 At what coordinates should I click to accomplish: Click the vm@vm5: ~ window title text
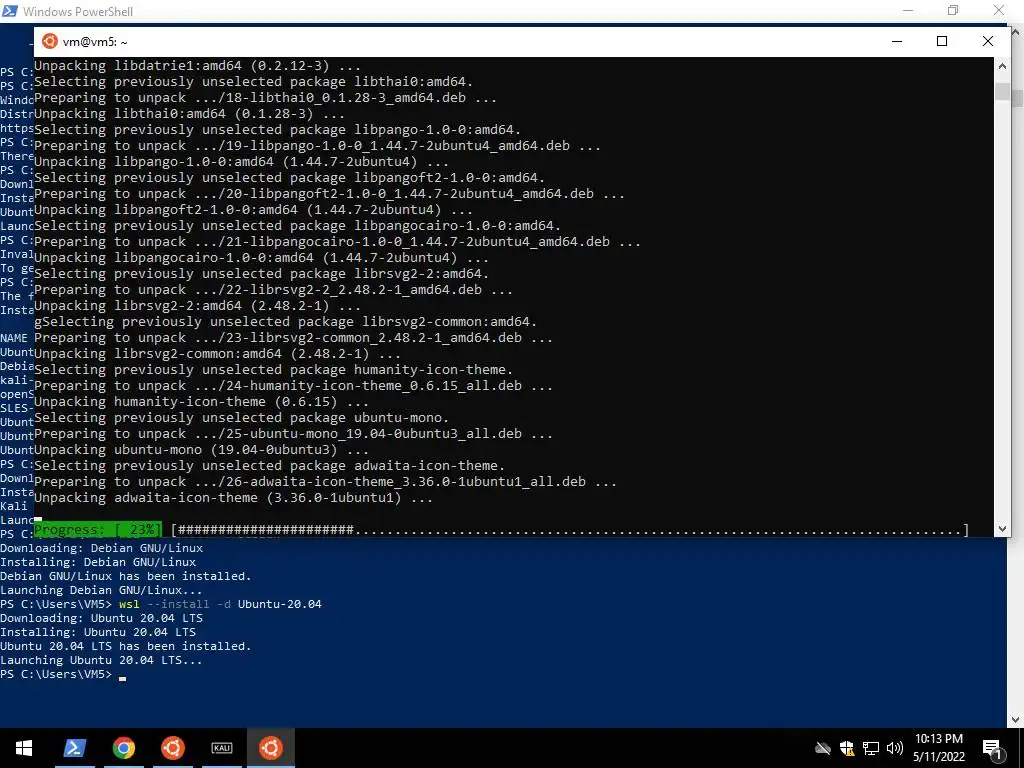95,42
